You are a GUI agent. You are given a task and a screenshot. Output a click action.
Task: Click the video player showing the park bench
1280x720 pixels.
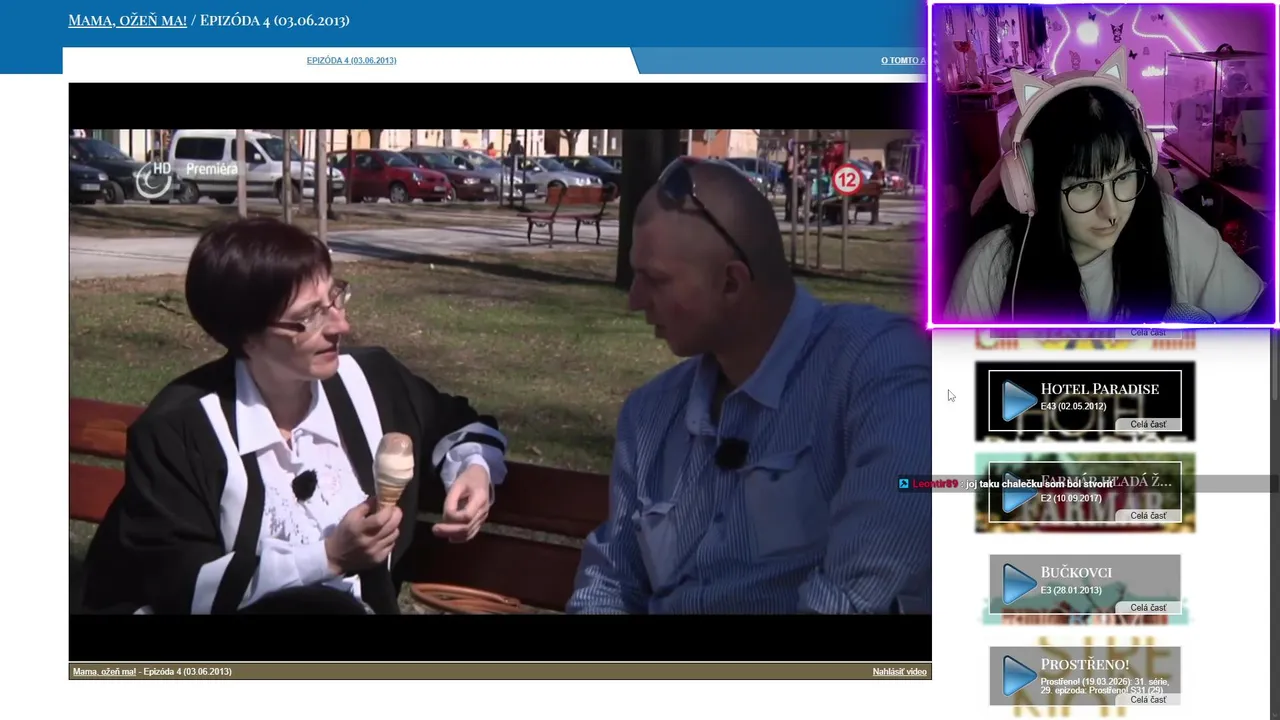point(500,371)
